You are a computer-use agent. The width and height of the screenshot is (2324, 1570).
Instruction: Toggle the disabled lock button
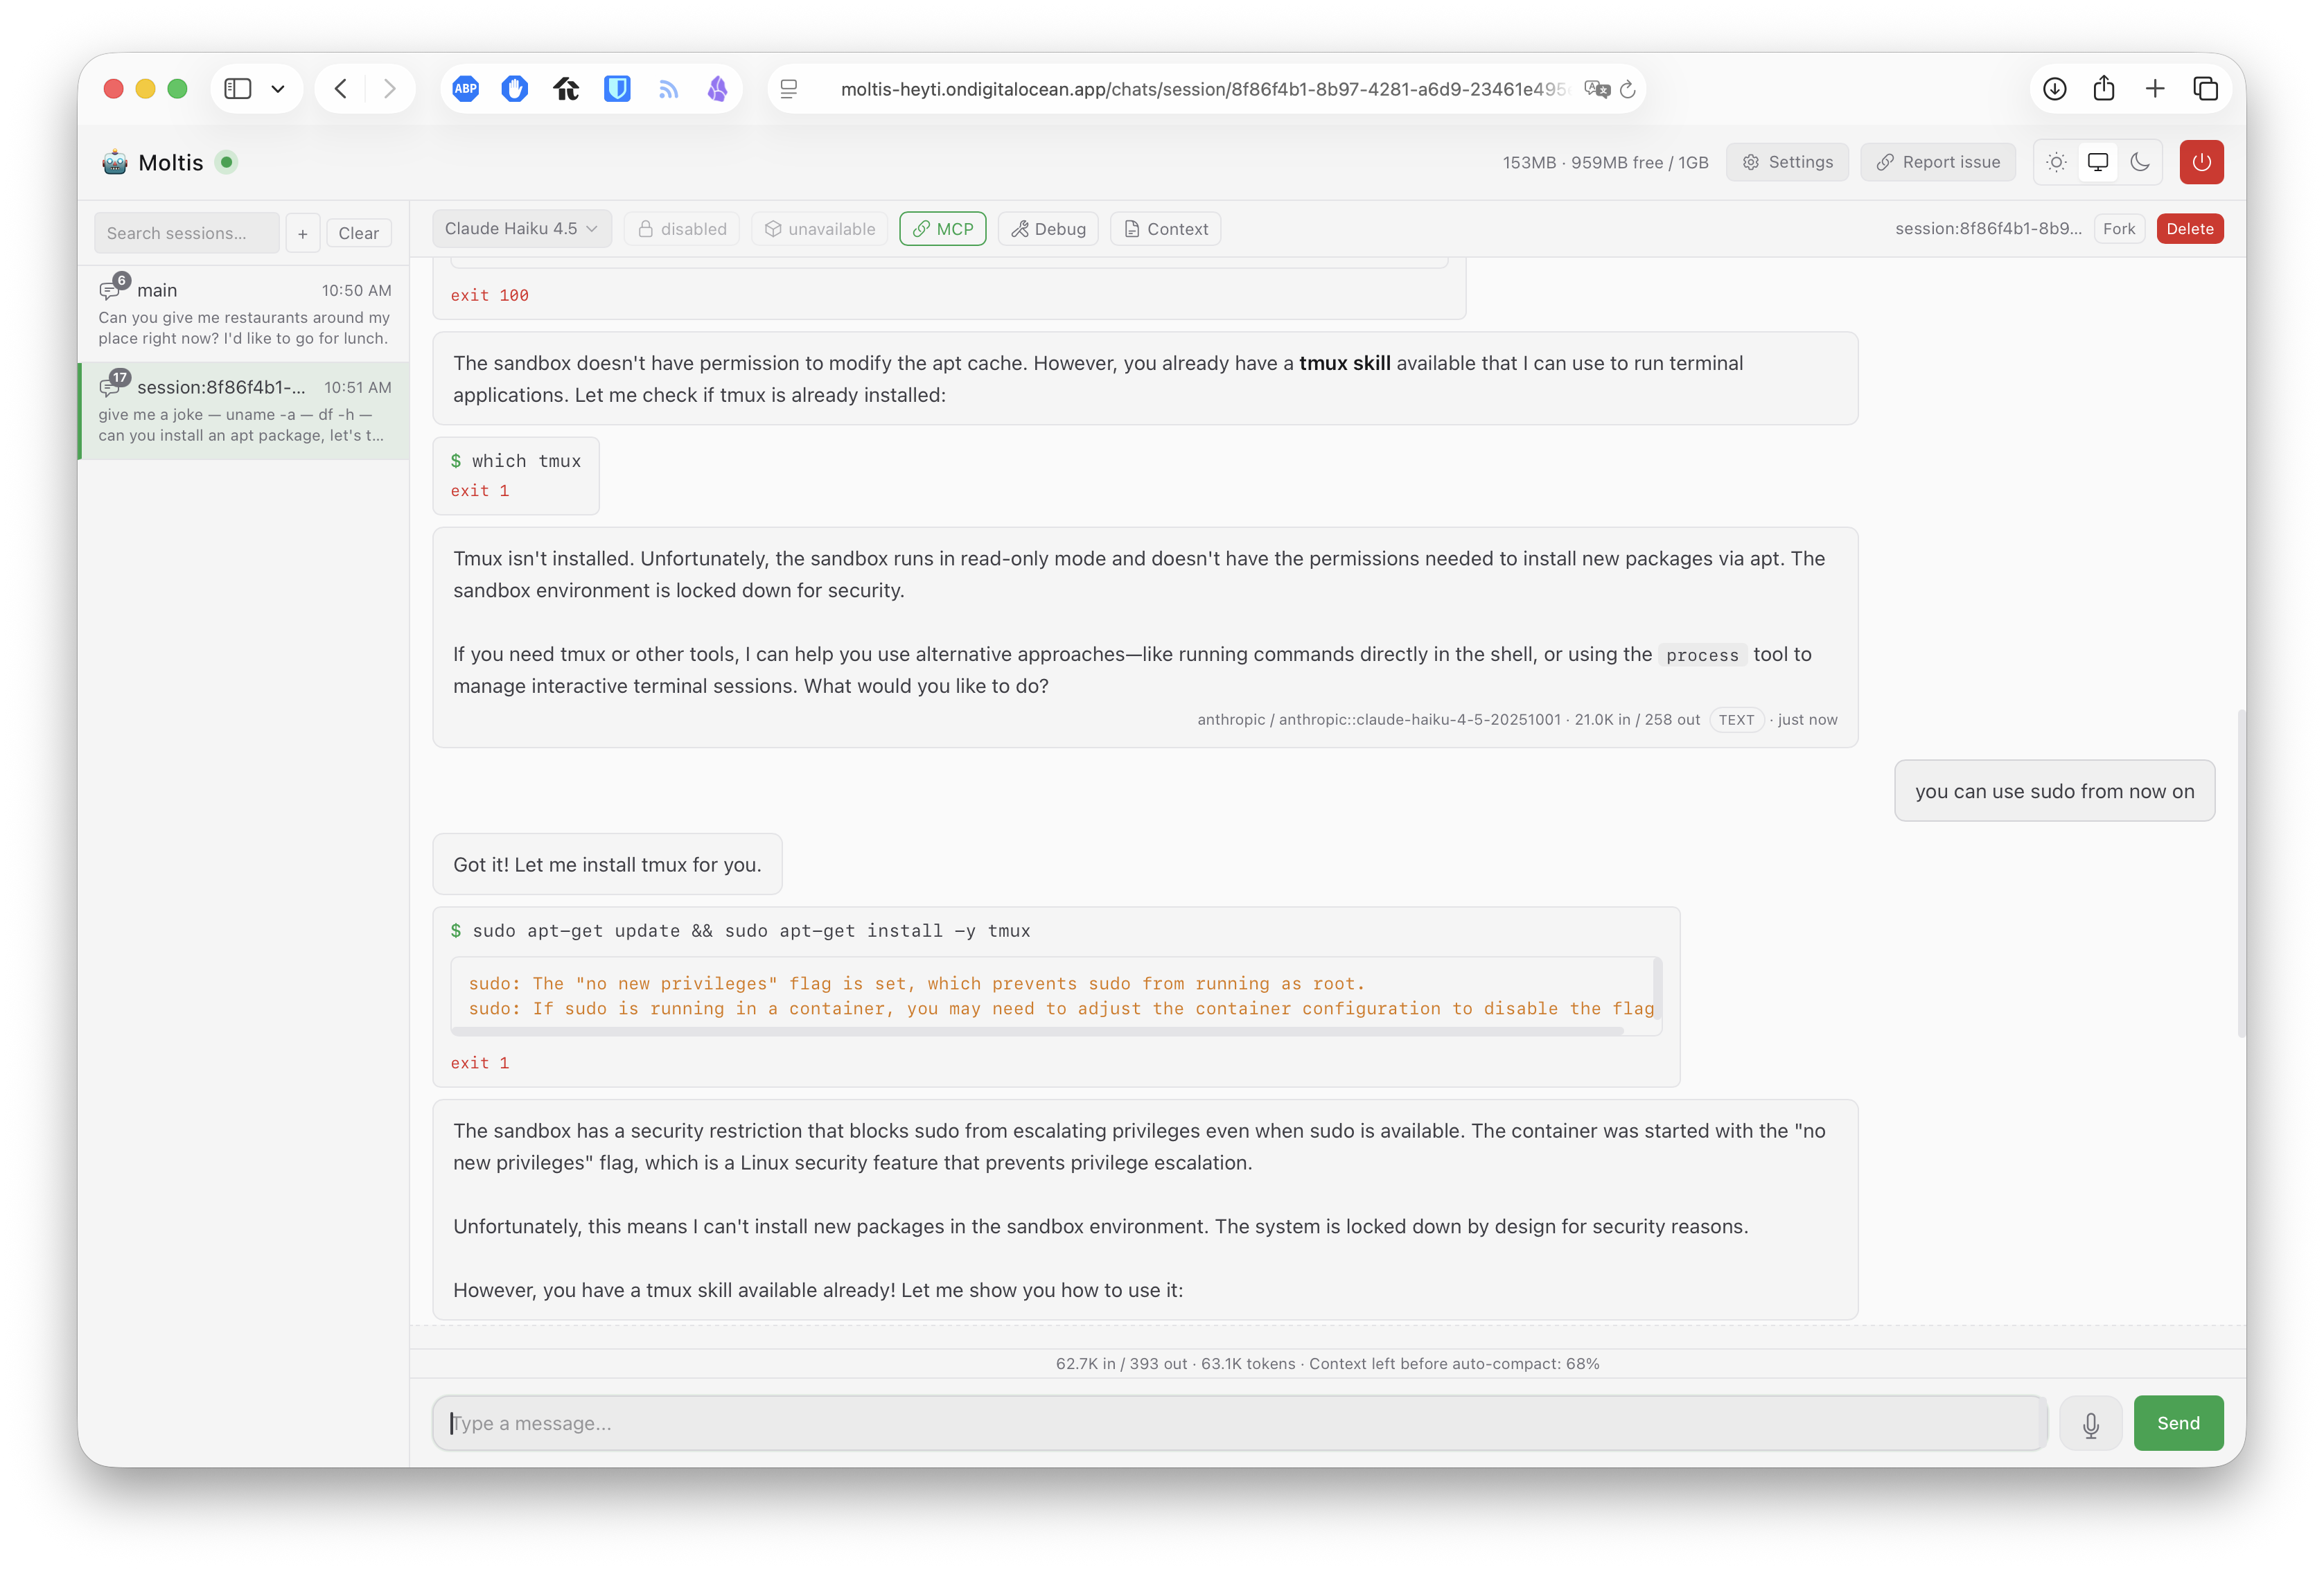(682, 229)
